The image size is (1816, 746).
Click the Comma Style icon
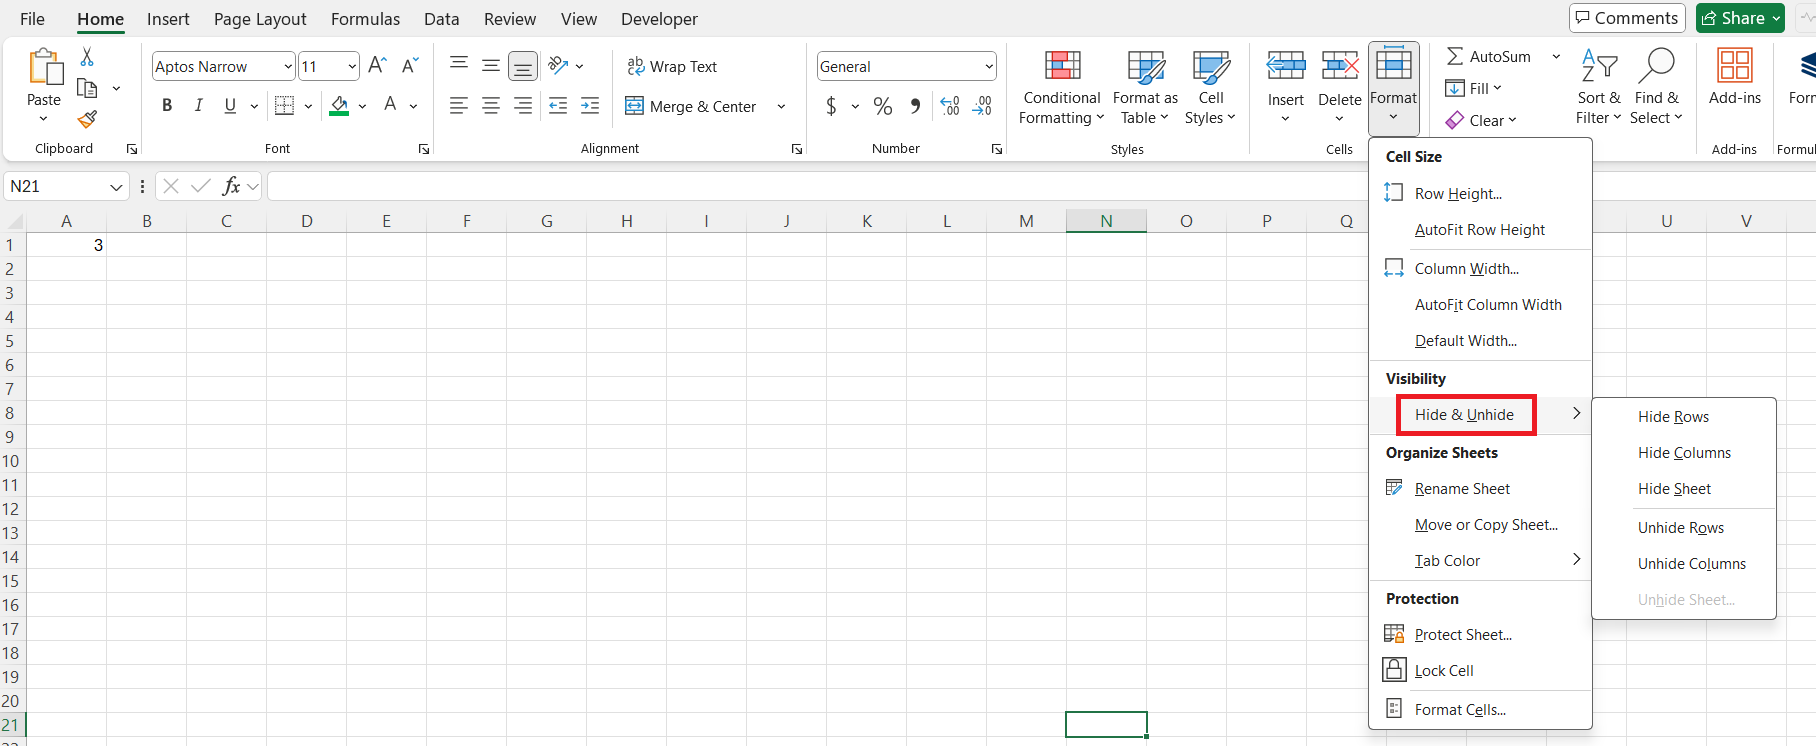915,105
